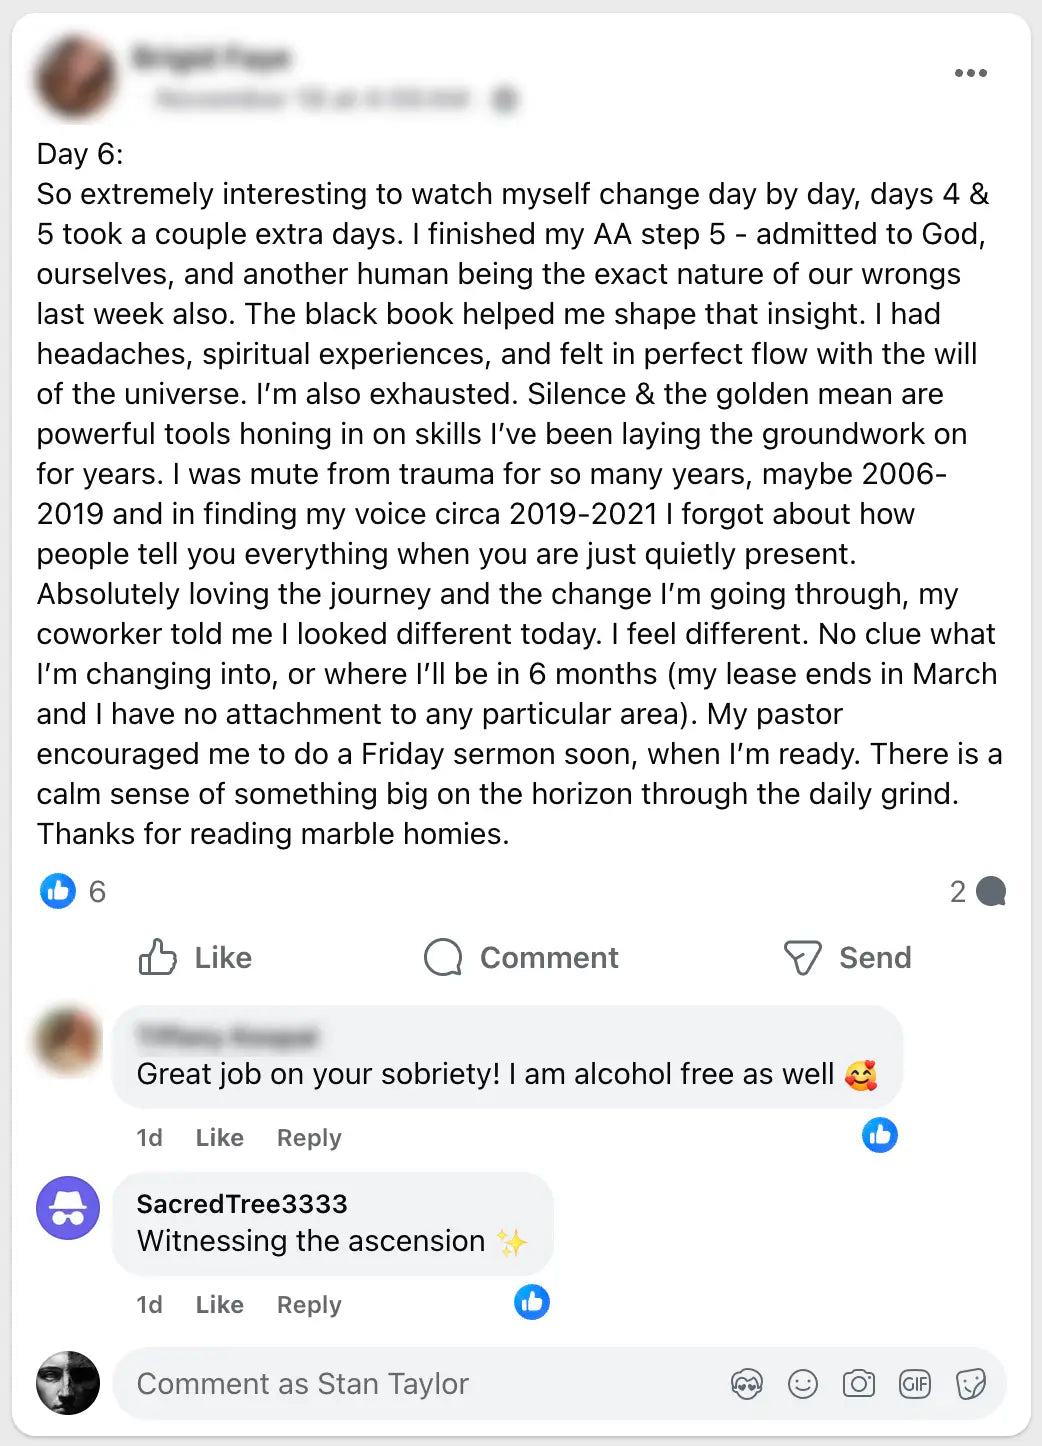View the like reaction on sobriety comment
The image size is (1042, 1446).
[x=880, y=1135]
